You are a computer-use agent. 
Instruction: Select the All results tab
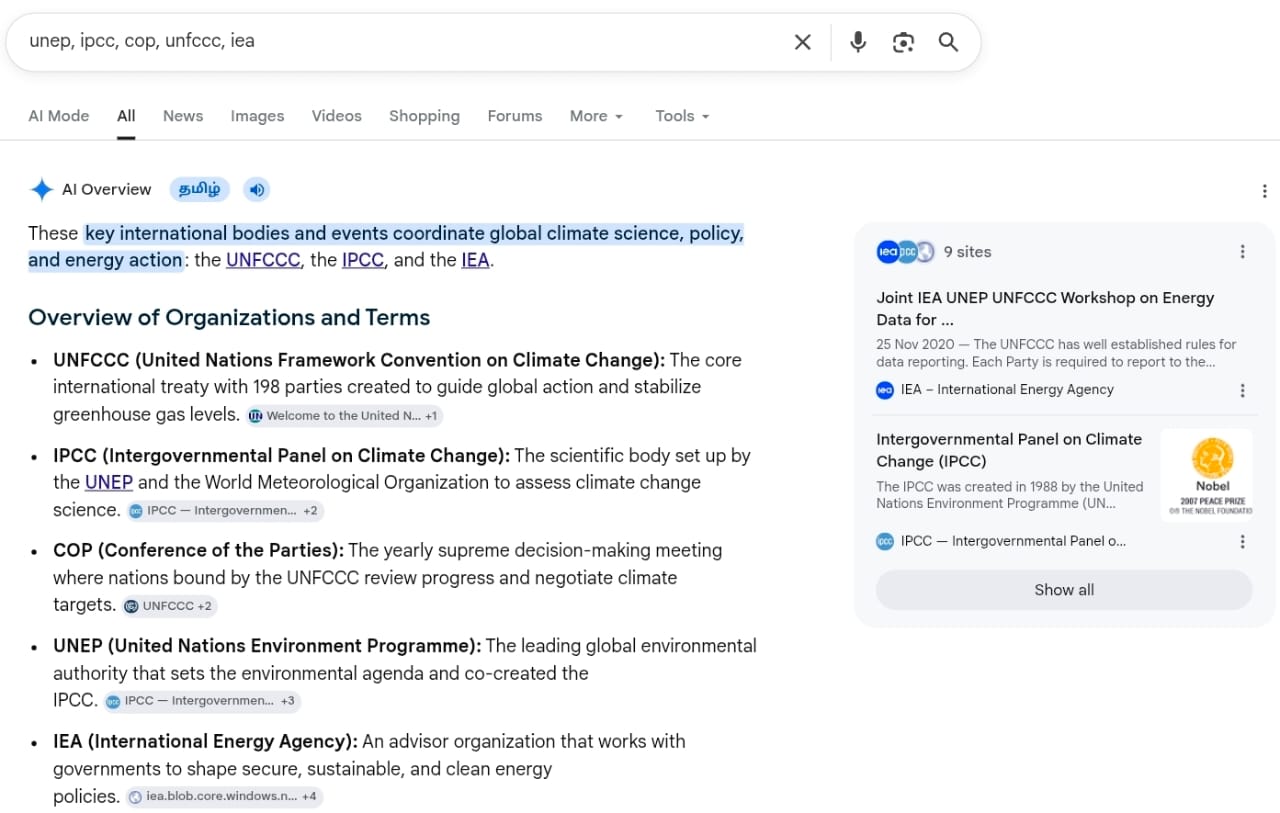(126, 116)
